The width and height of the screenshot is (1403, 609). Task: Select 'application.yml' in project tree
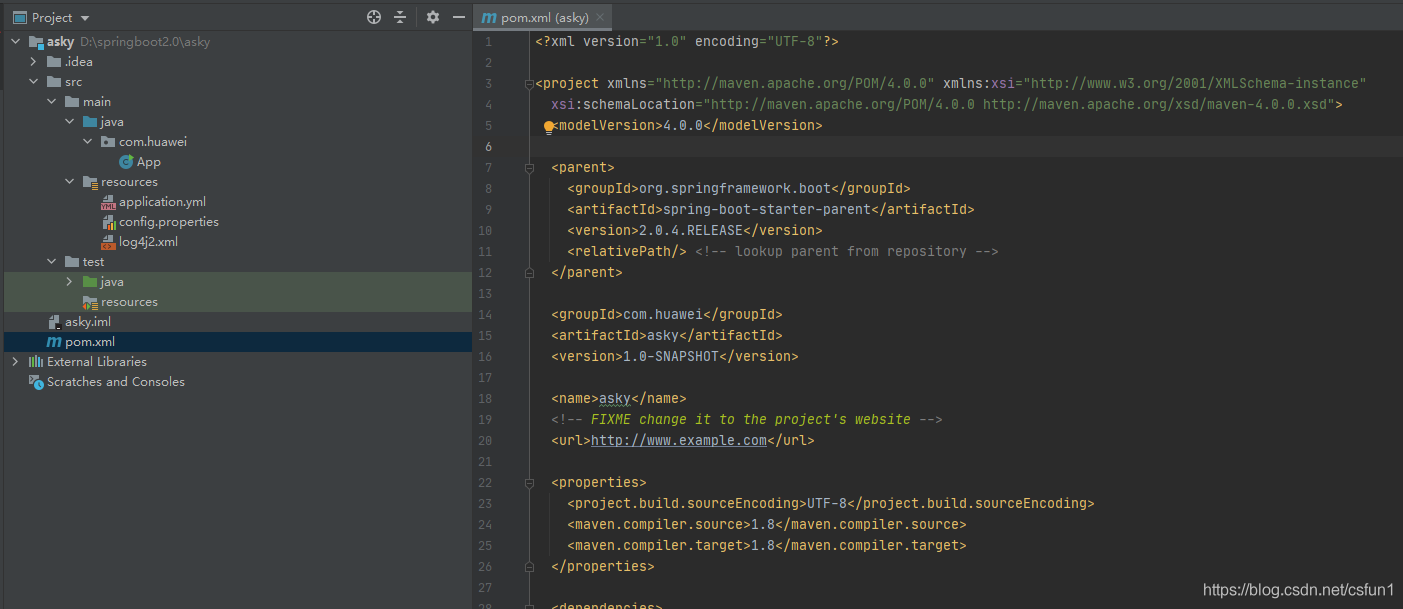point(162,202)
